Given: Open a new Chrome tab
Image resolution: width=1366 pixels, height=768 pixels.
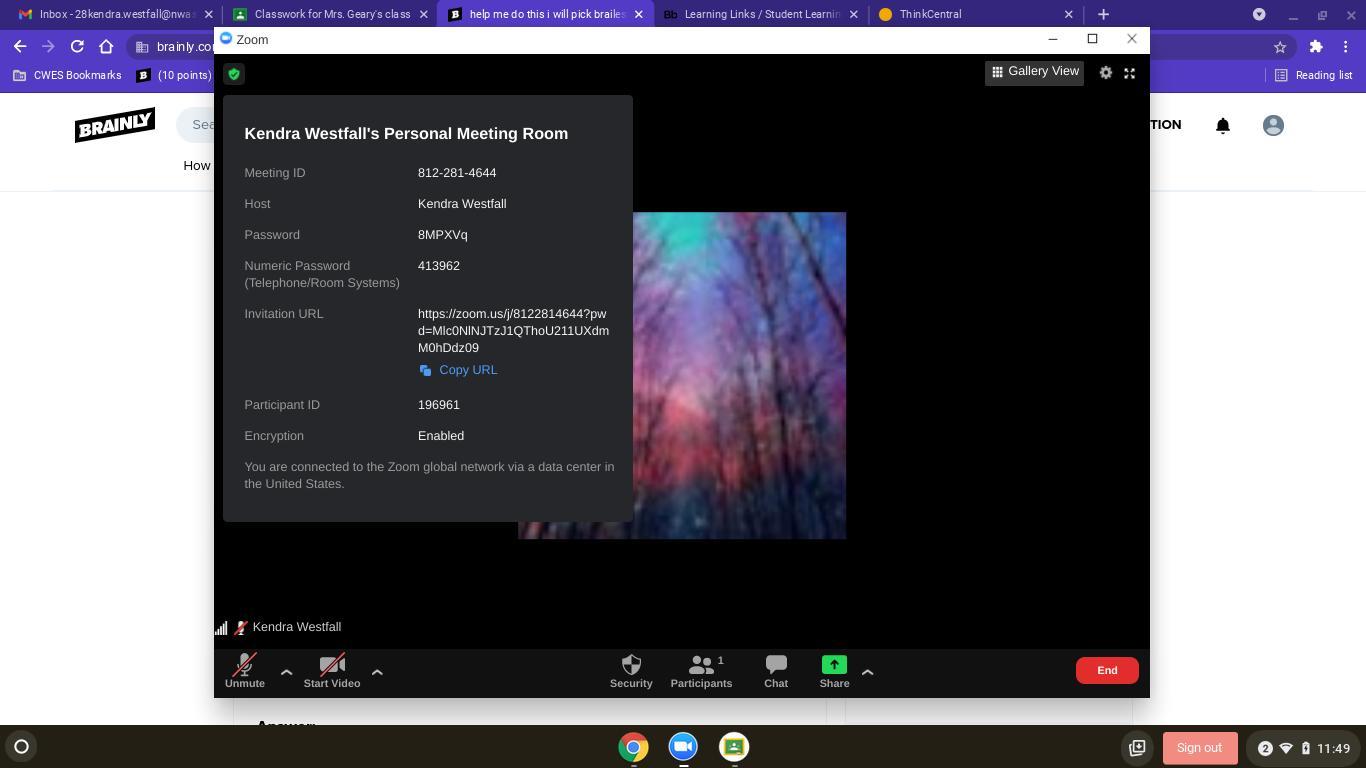Looking at the screenshot, I should pyautogui.click(x=1103, y=14).
